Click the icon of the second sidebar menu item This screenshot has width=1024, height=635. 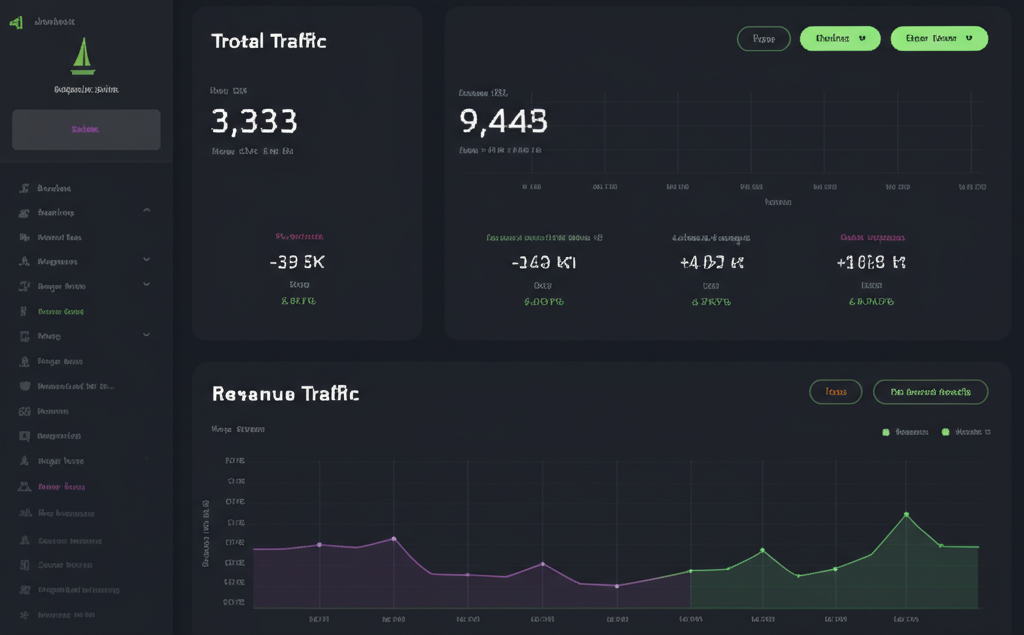click(x=24, y=213)
